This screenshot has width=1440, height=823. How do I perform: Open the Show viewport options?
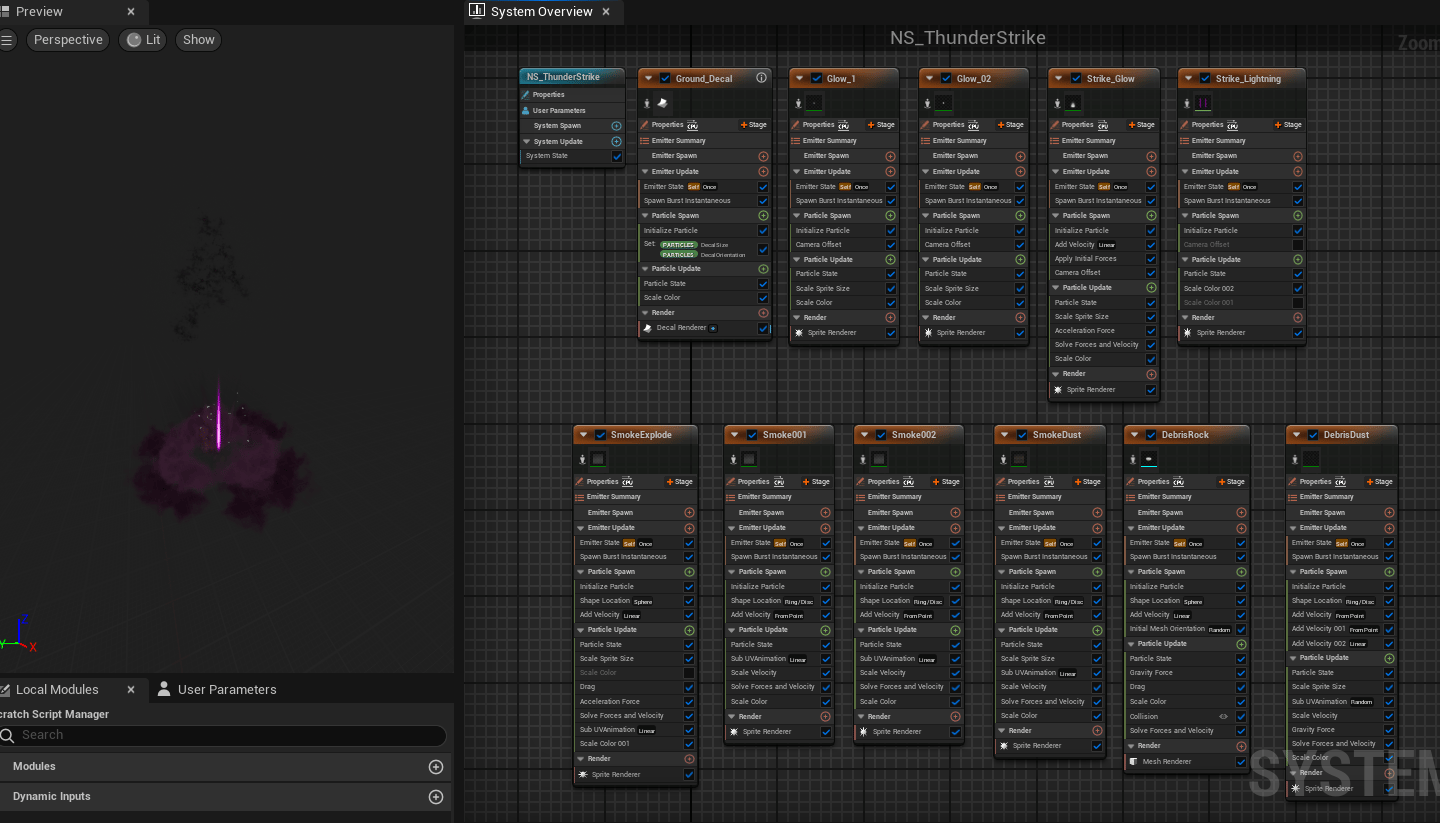(198, 40)
